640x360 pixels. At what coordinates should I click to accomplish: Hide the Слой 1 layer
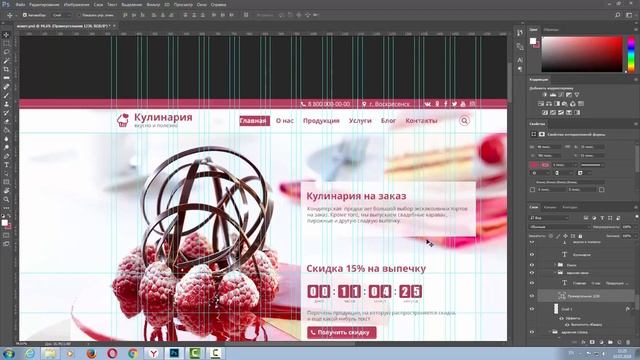[x=532, y=309]
